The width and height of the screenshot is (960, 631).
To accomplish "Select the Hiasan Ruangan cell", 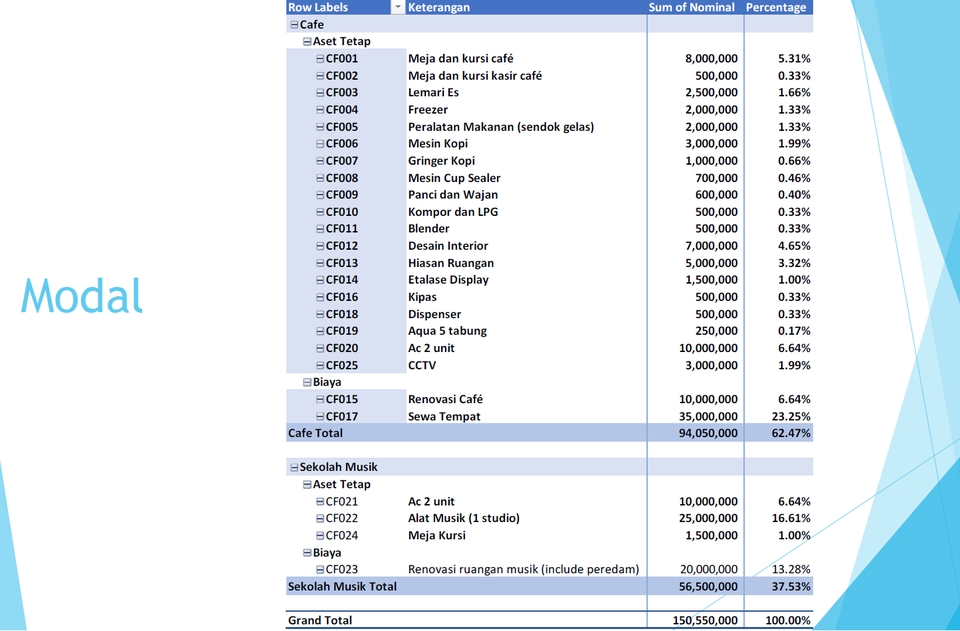I will [451, 263].
